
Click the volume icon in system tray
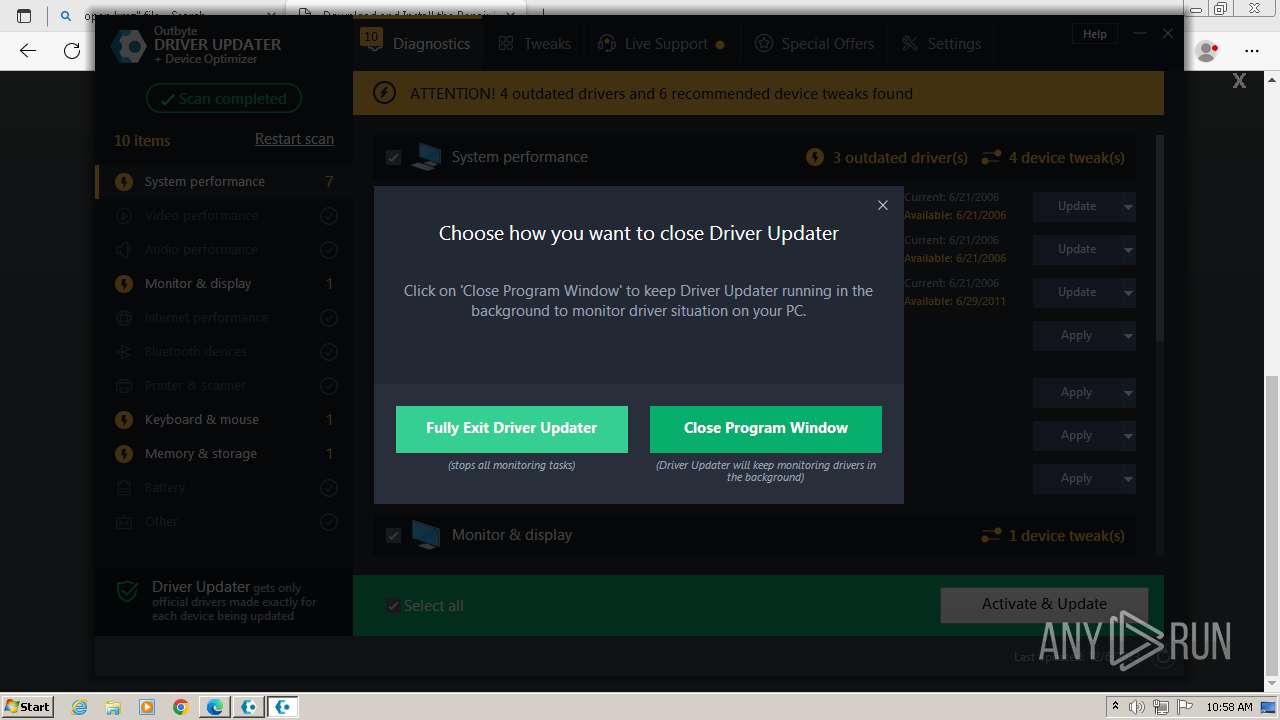(1137, 707)
